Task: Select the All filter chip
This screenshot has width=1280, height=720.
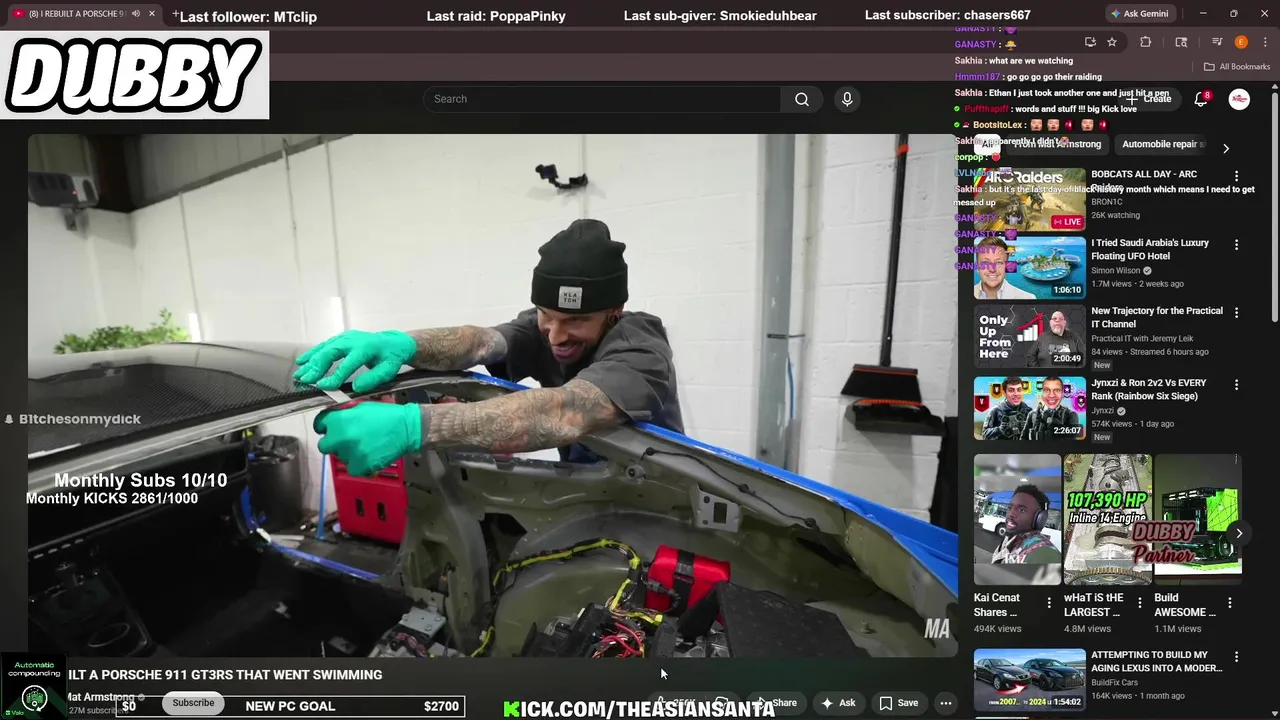Action: tap(987, 144)
